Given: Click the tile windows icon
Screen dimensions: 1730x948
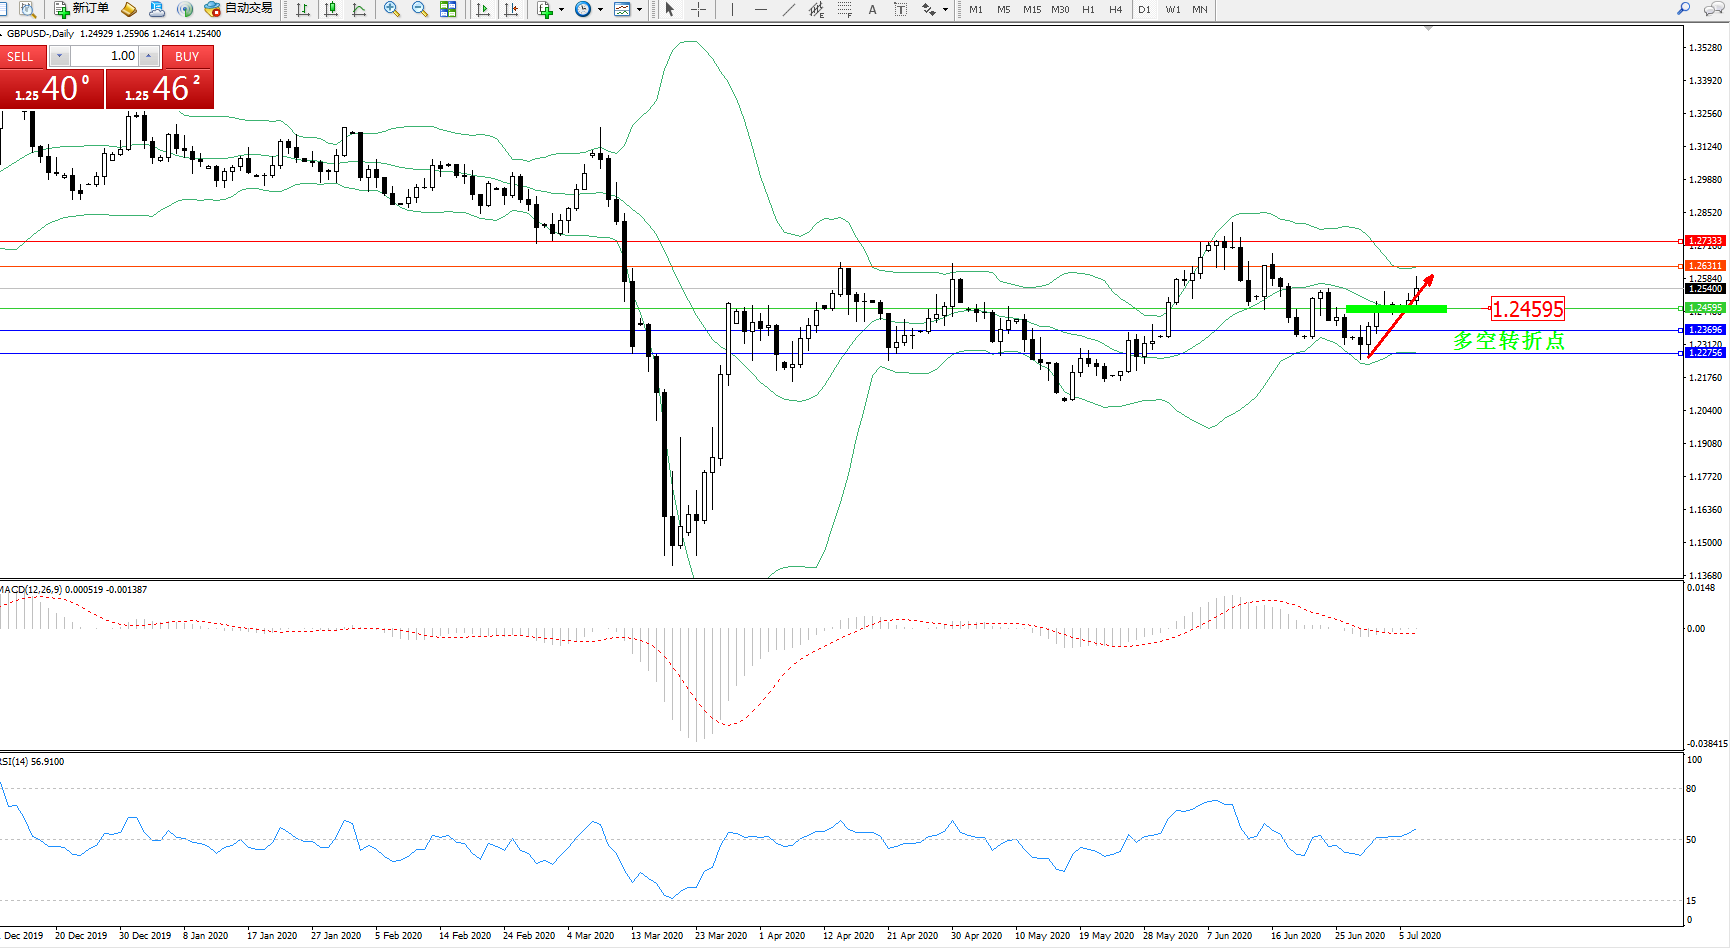Looking at the screenshot, I should 448,9.
